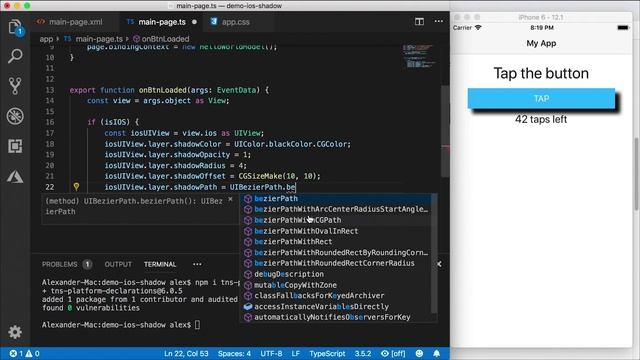Open the Source Control view
Image resolution: width=640 pixels, height=360 pixels.
(x=15, y=86)
